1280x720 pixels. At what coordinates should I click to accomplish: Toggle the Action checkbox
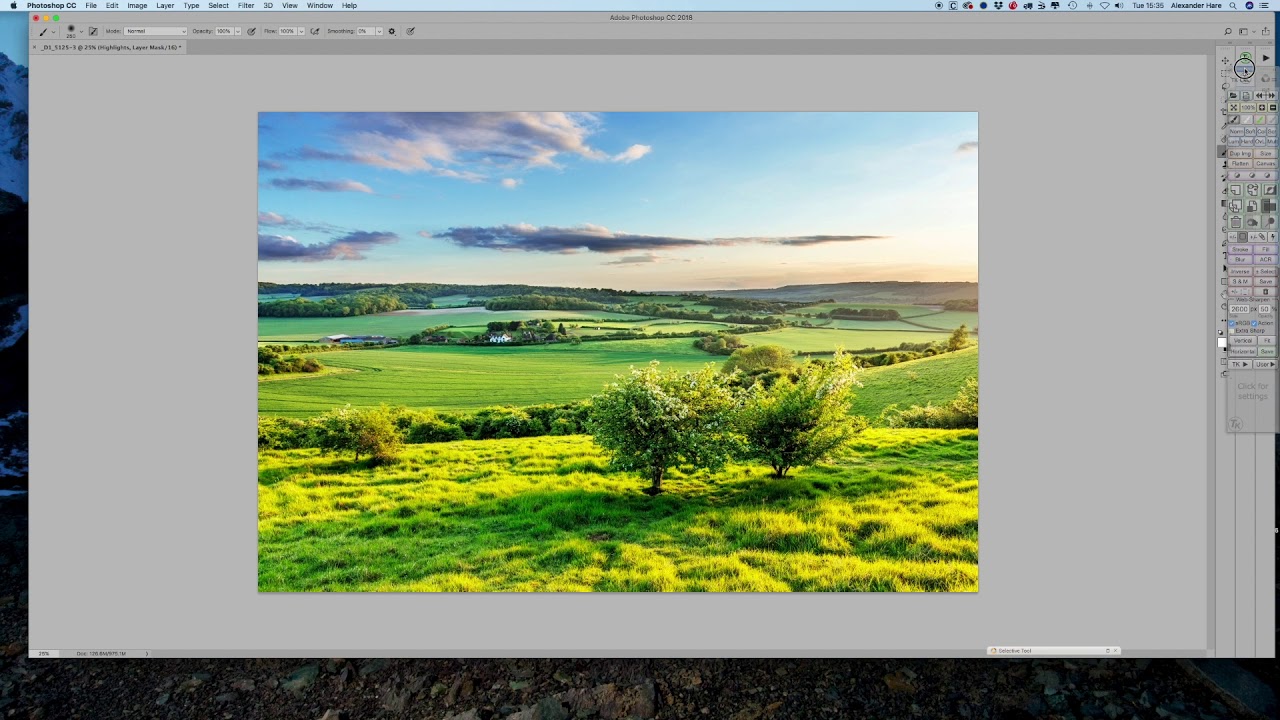pyautogui.click(x=1254, y=323)
